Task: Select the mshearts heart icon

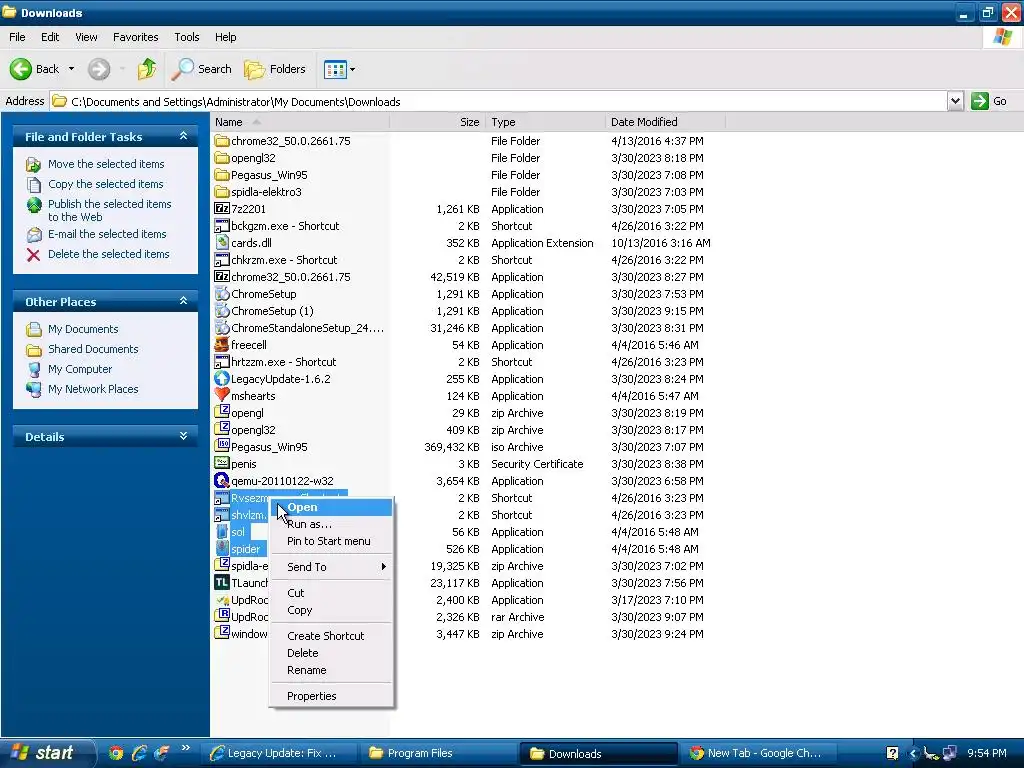Action: (x=222, y=395)
